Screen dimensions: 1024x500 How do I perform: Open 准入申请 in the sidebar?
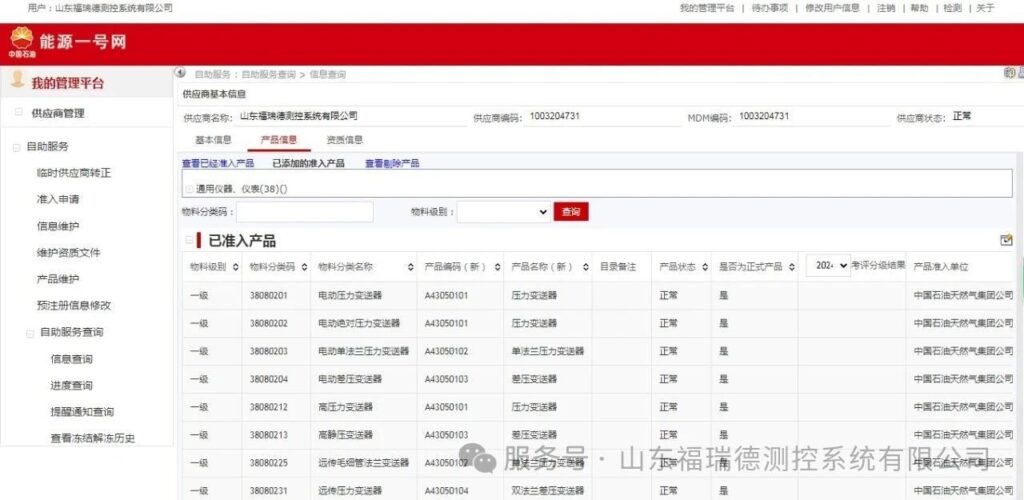[58, 200]
